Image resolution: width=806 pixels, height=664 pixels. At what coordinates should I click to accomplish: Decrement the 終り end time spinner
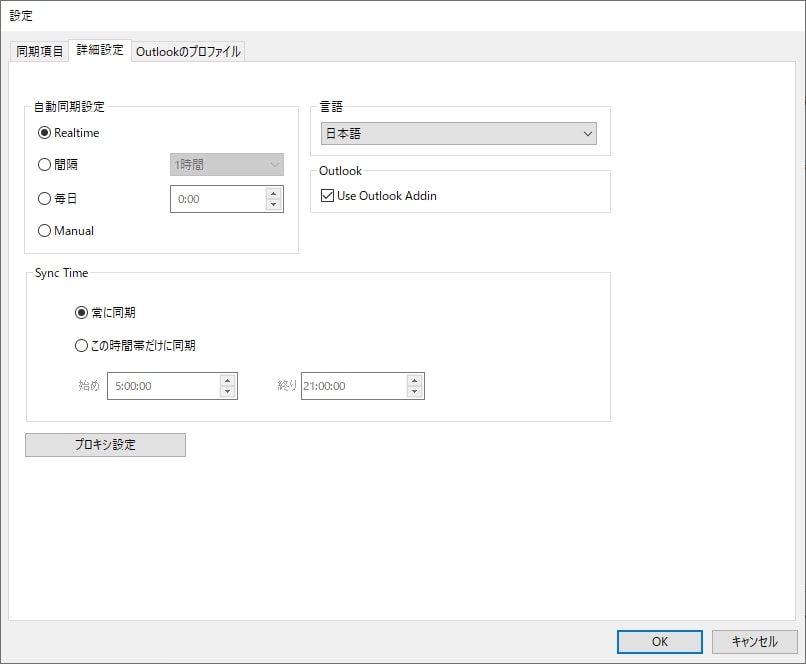[414, 392]
